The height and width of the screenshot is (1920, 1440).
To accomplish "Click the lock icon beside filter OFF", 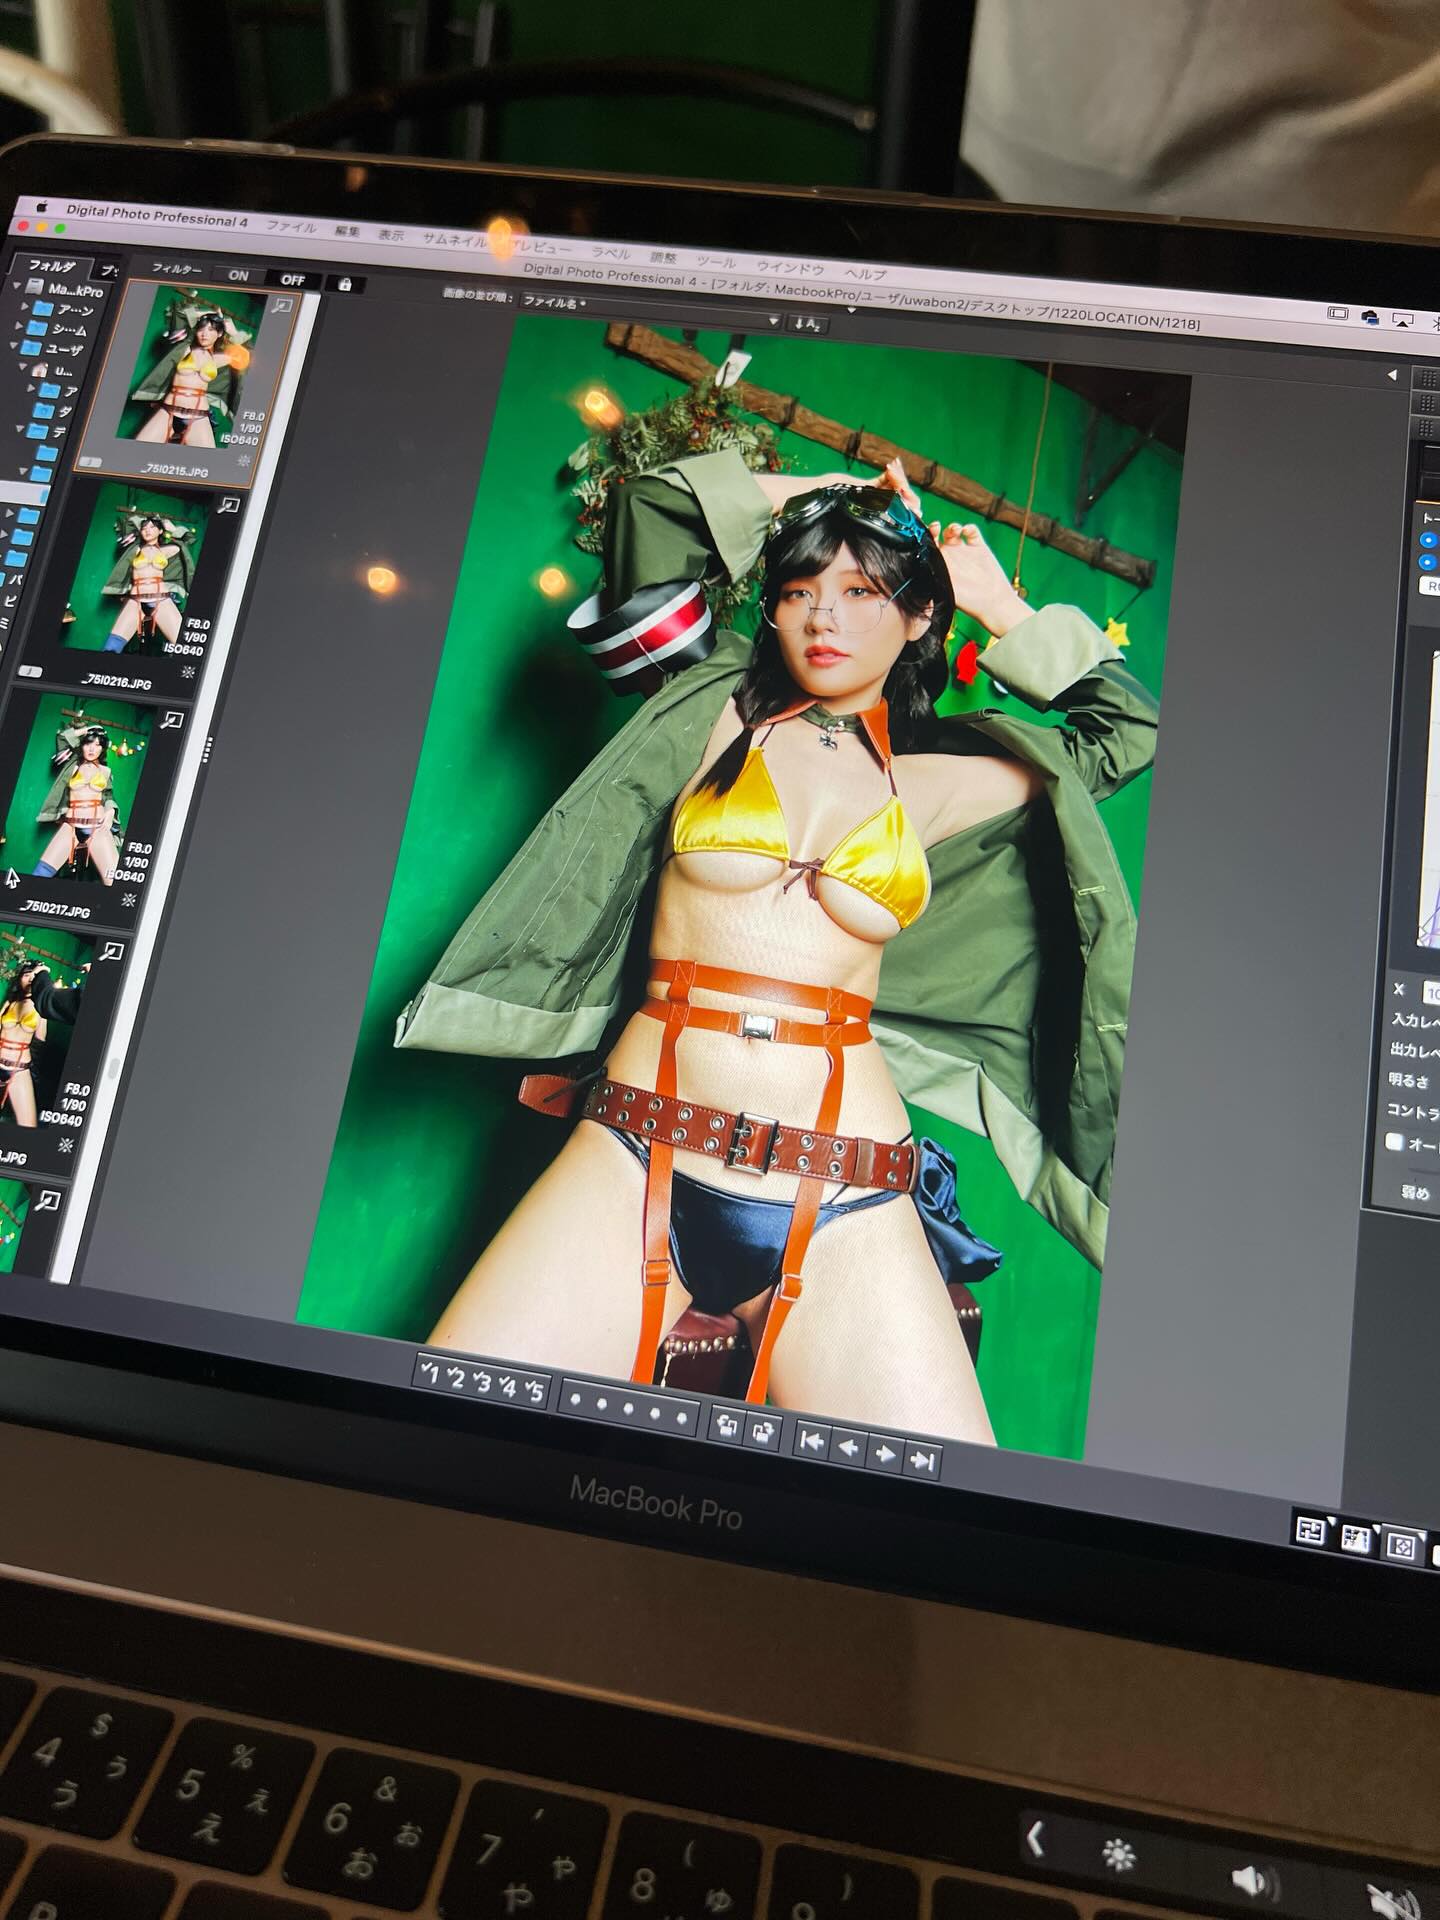I will pyautogui.click(x=345, y=284).
